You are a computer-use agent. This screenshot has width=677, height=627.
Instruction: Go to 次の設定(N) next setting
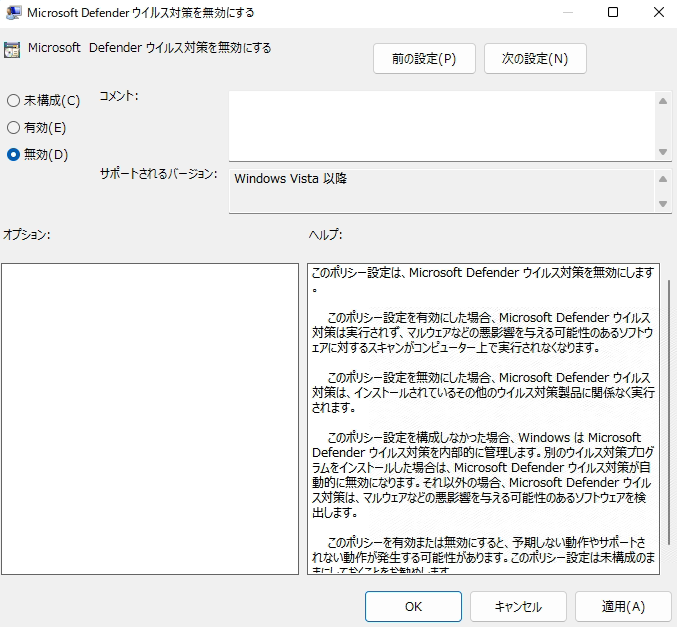point(535,59)
